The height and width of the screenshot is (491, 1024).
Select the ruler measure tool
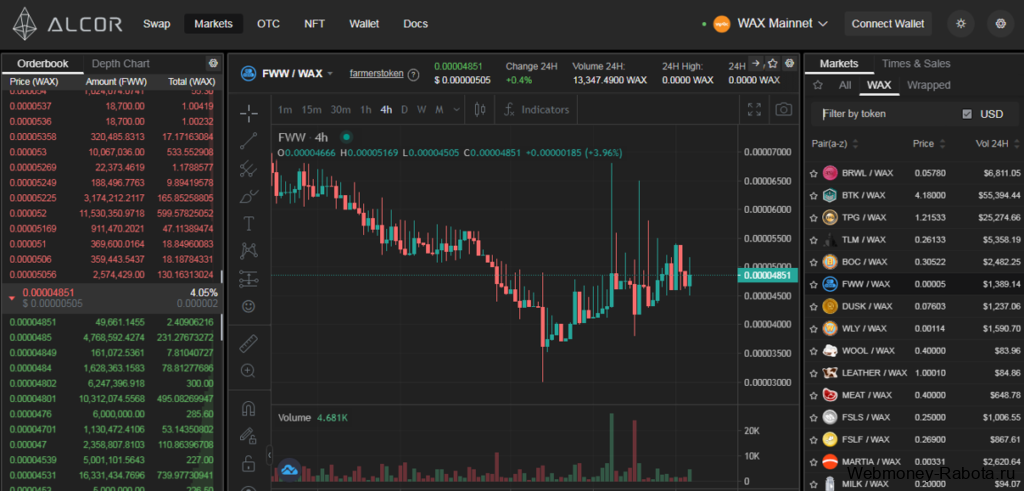[248, 343]
